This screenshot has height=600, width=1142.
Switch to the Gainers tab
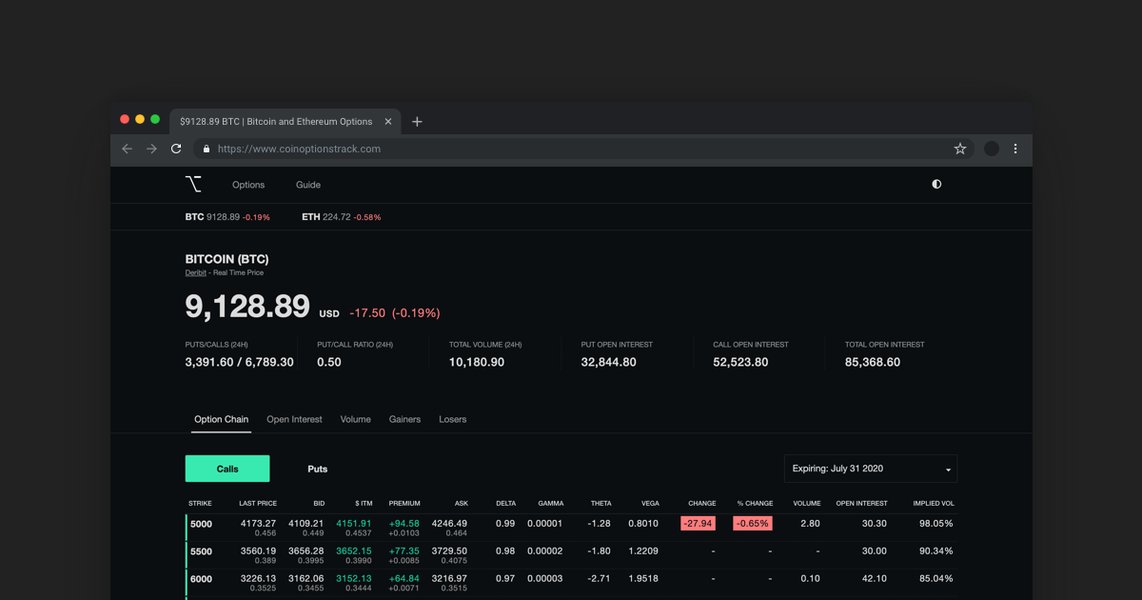(405, 419)
